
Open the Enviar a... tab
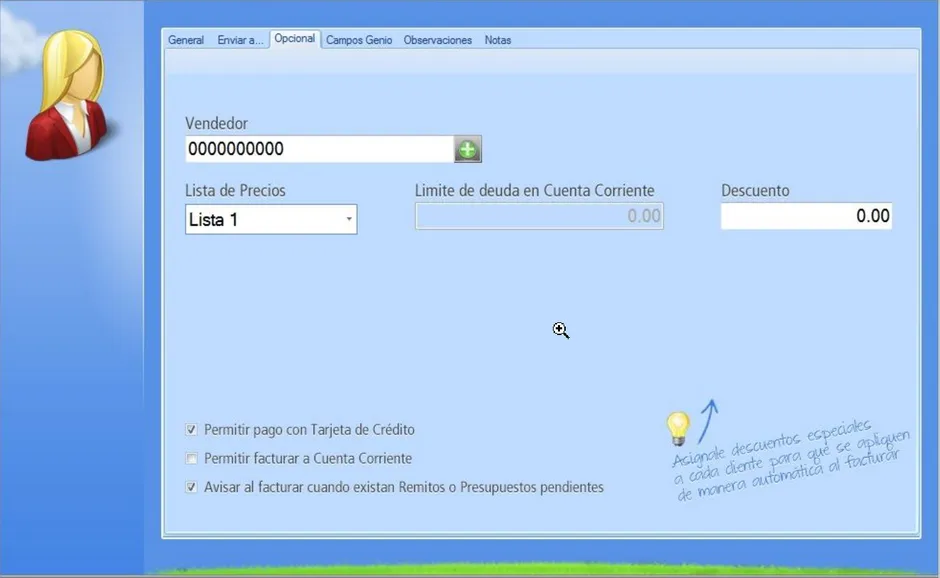pos(240,40)
